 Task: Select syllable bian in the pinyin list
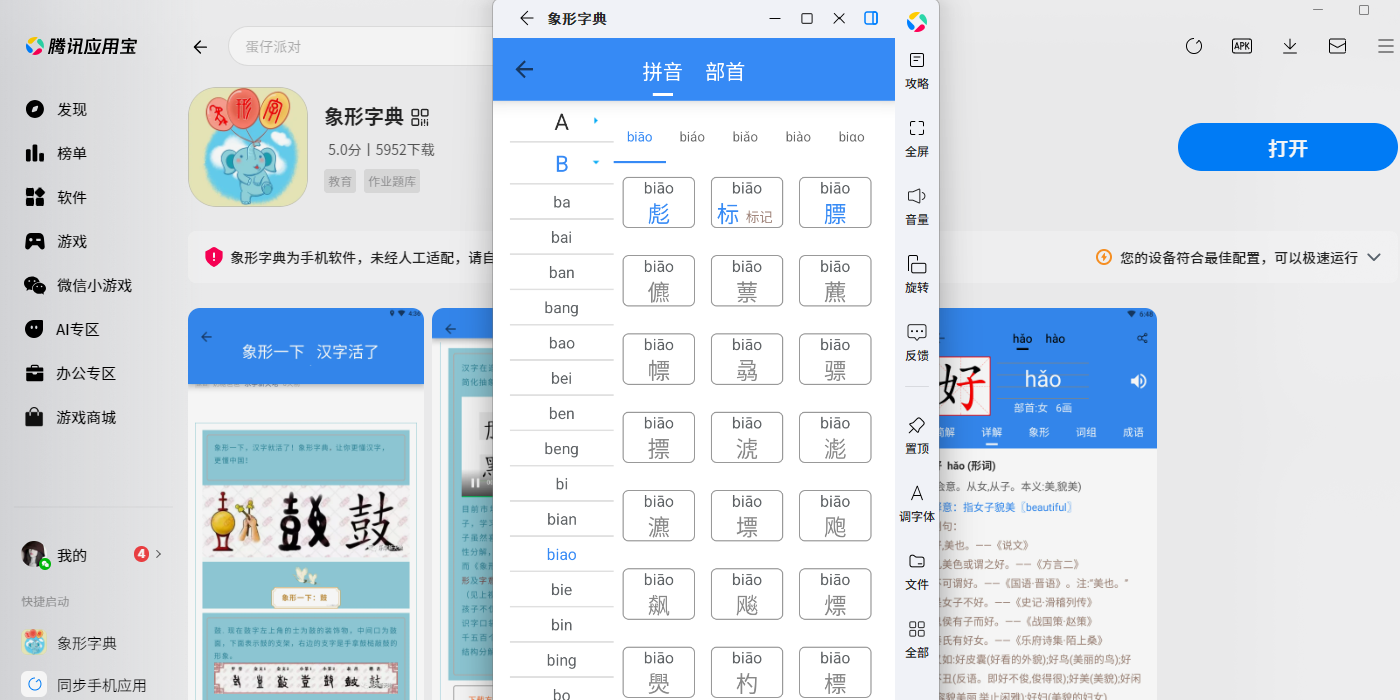point(562,519)
